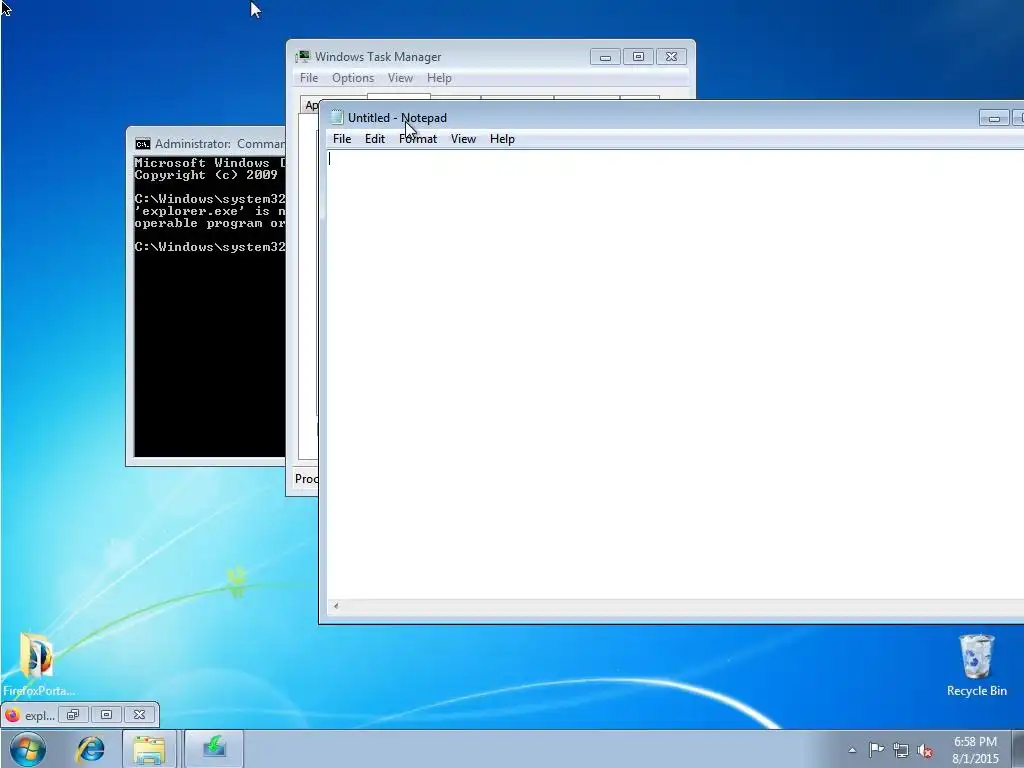Maximize the minimized 'expl...' window

106,714
